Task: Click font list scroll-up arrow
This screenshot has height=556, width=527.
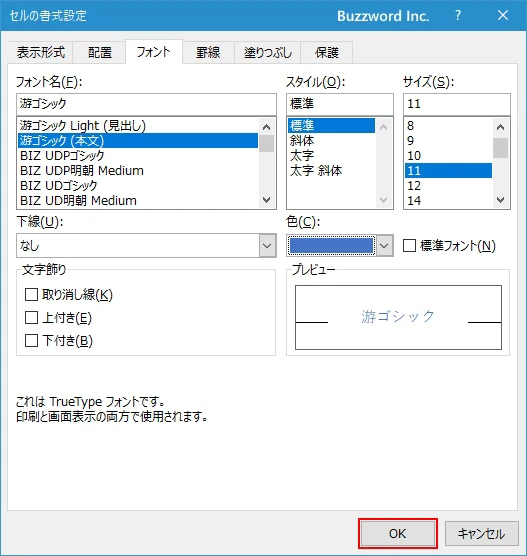Action: click(266, 127)
